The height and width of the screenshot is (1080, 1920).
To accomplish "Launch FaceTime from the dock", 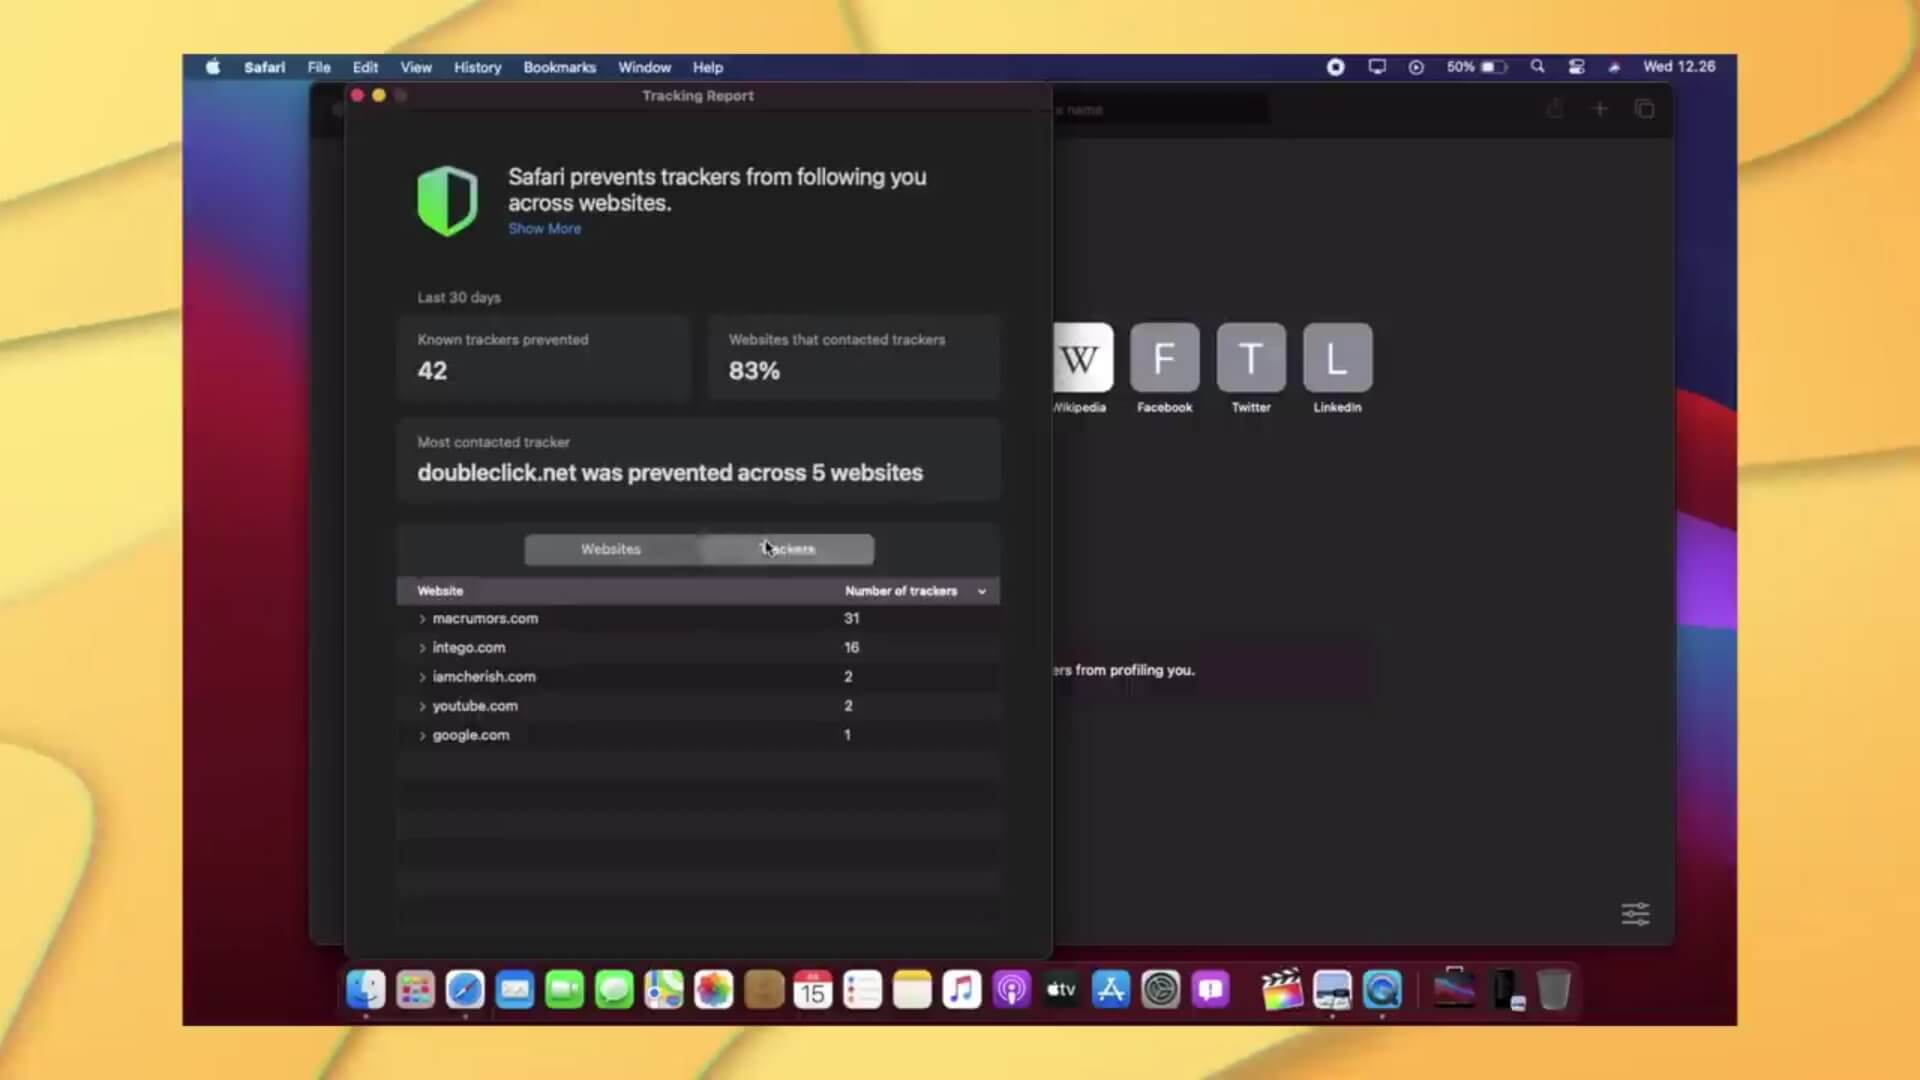I will tap(564, 990).
